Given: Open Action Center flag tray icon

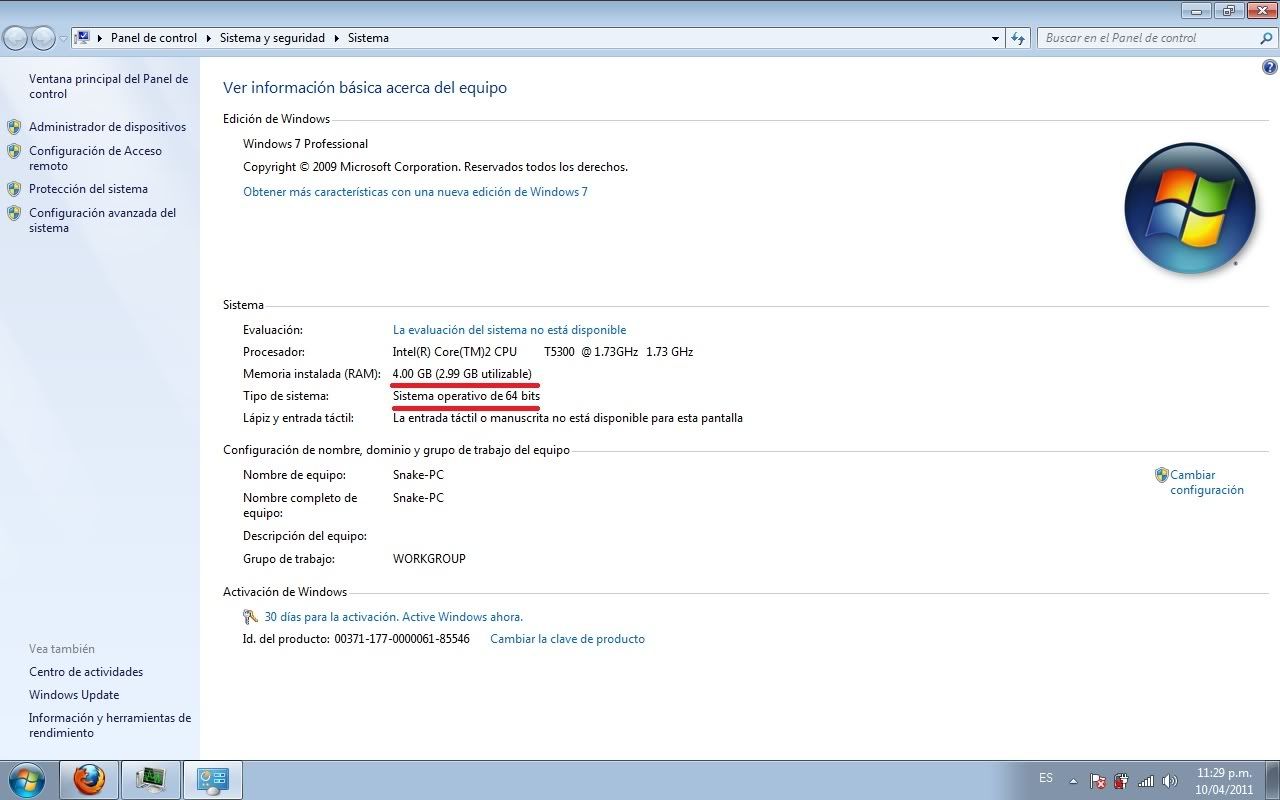Looking at the screenshot, I should (1097, 781).
